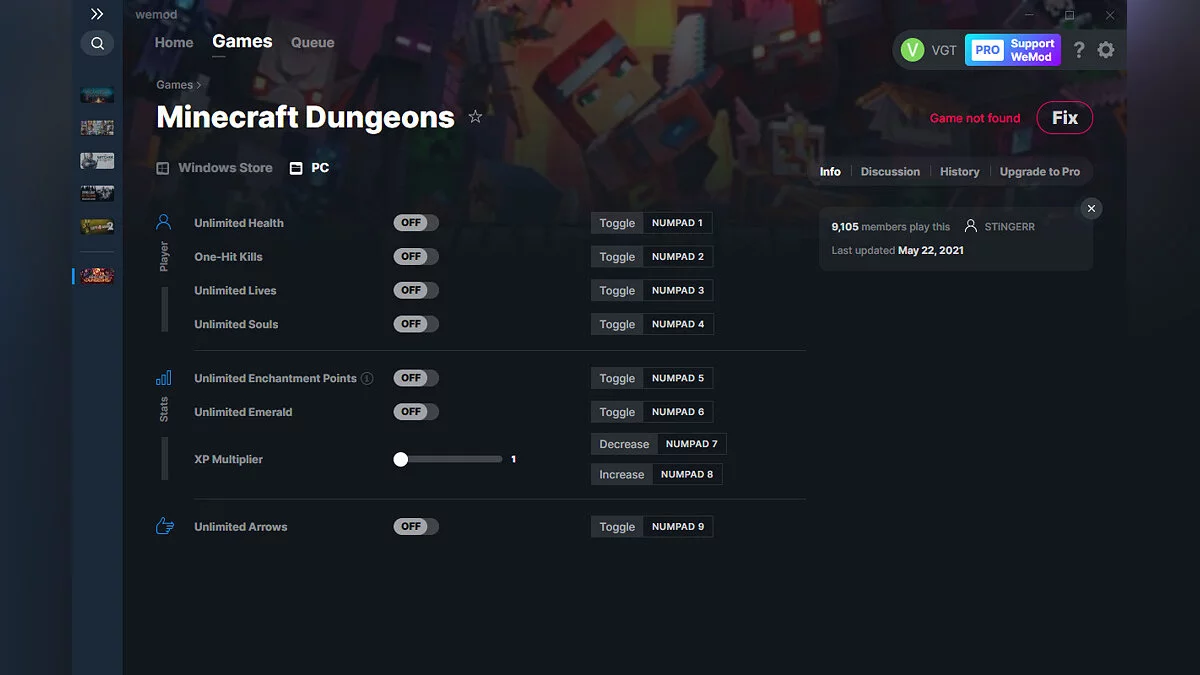Toggle Unlimited Health switch
Screen dimensions: 1200x675
(416, 223)
